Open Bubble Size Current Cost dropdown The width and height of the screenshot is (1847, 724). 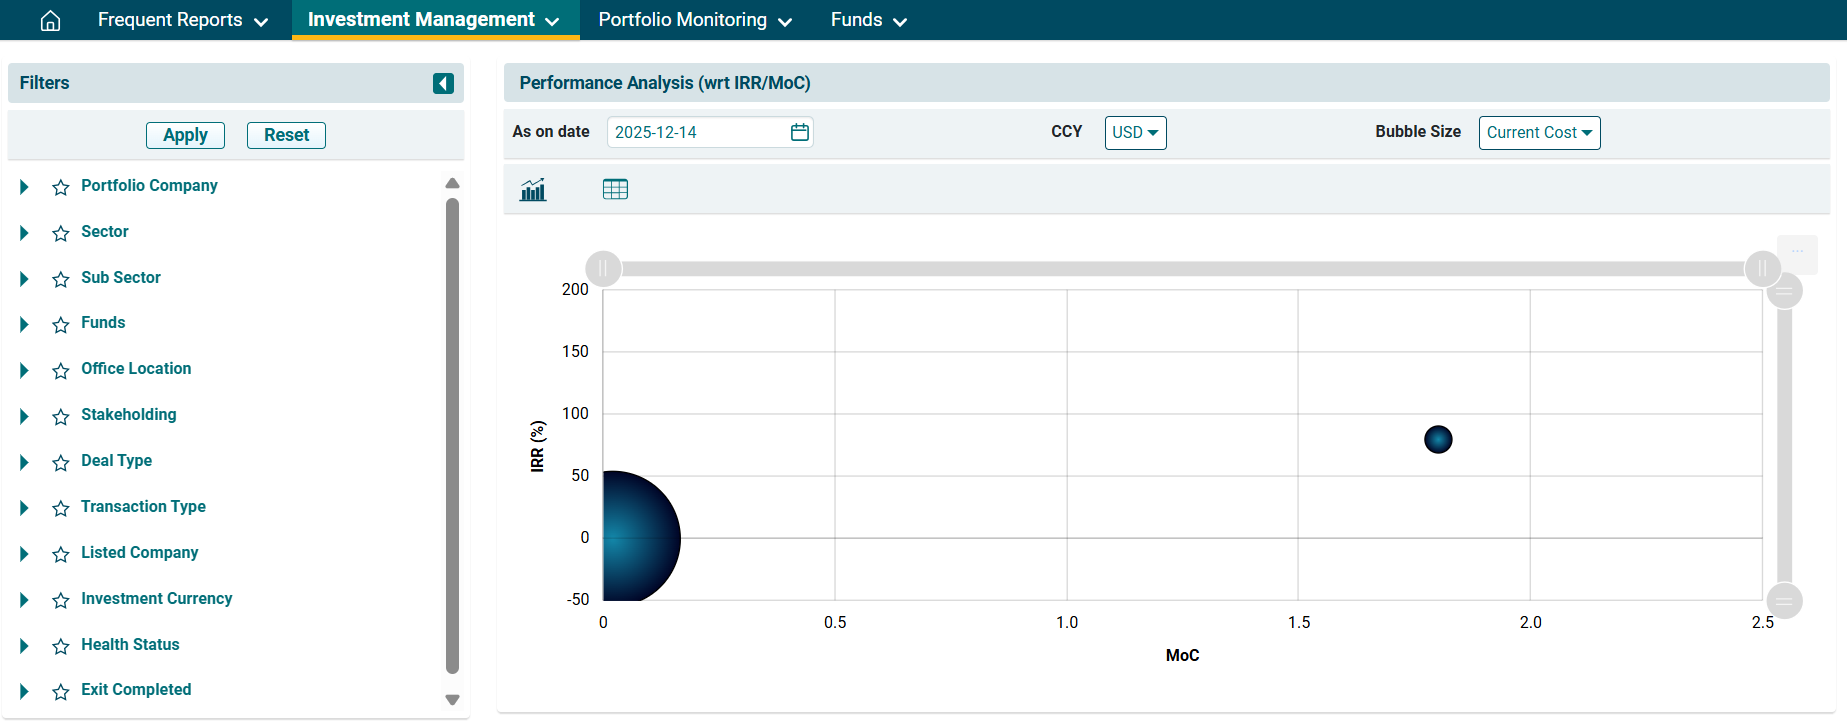(x=1539, y=133)
